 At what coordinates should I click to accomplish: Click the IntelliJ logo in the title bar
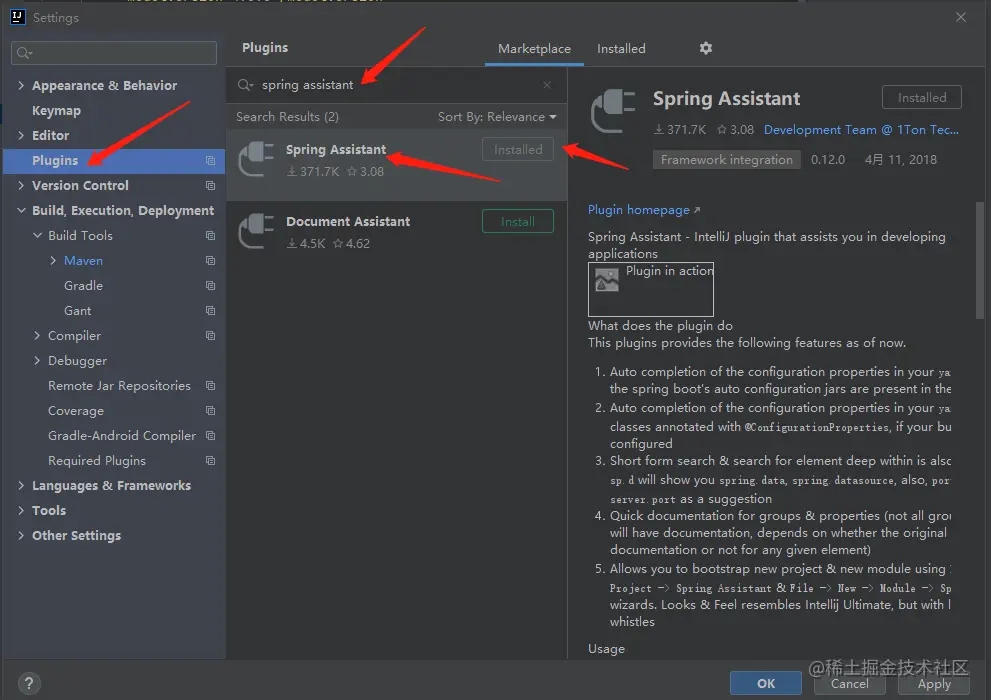click(18, 17)
